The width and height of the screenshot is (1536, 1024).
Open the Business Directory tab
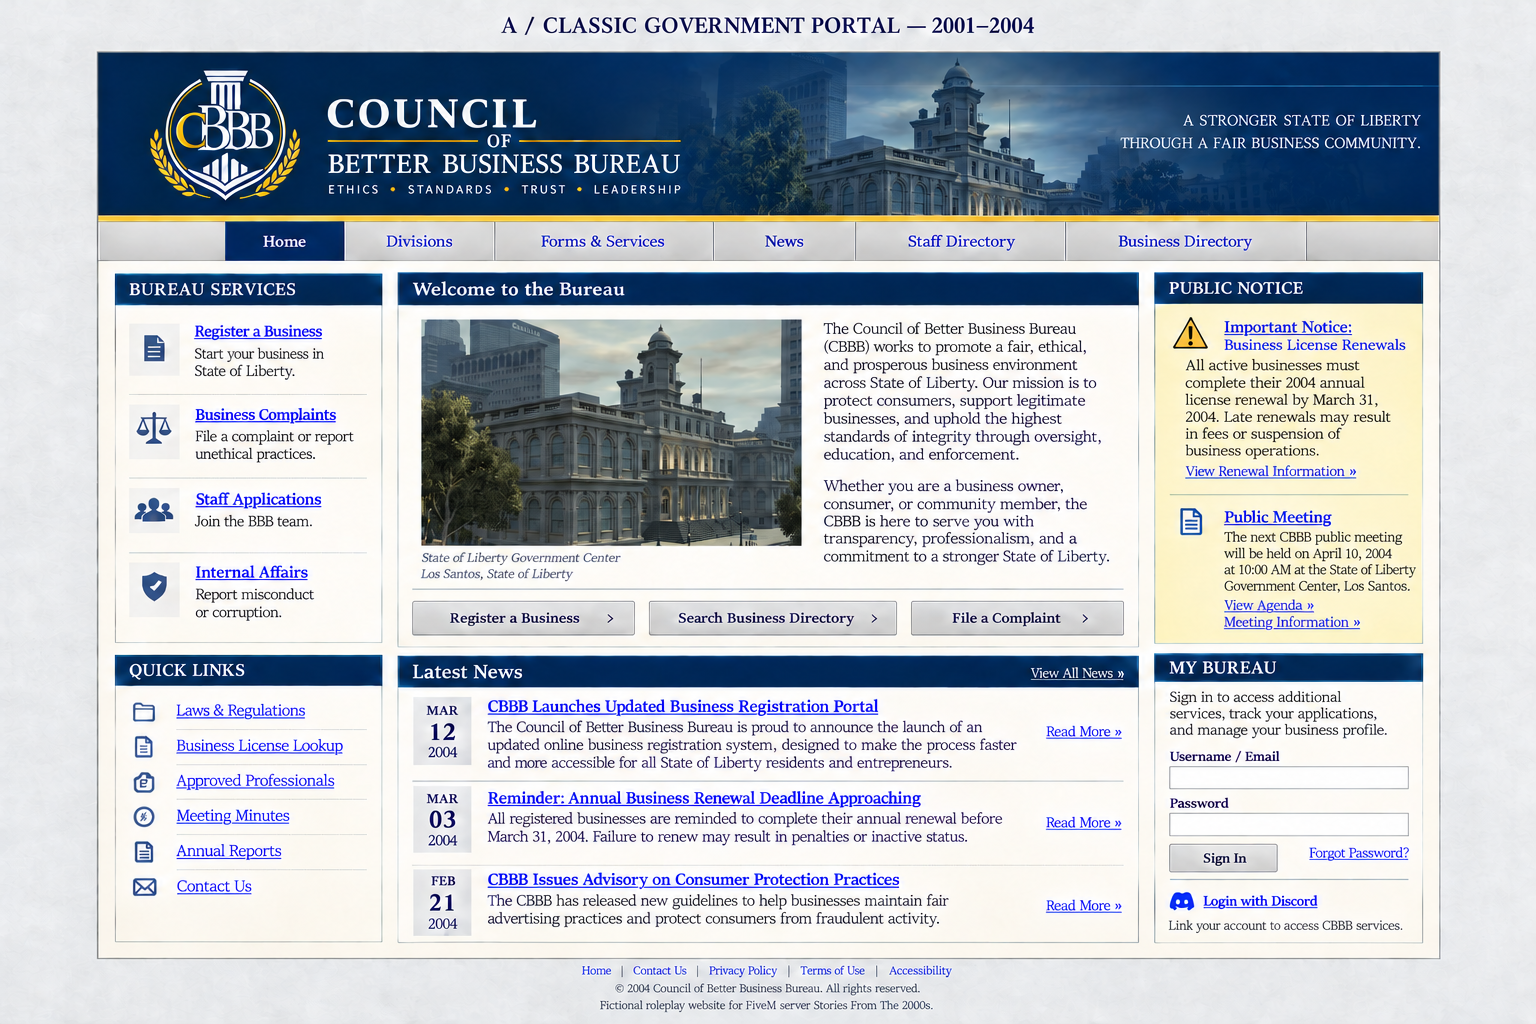(x=1185, y=241)
